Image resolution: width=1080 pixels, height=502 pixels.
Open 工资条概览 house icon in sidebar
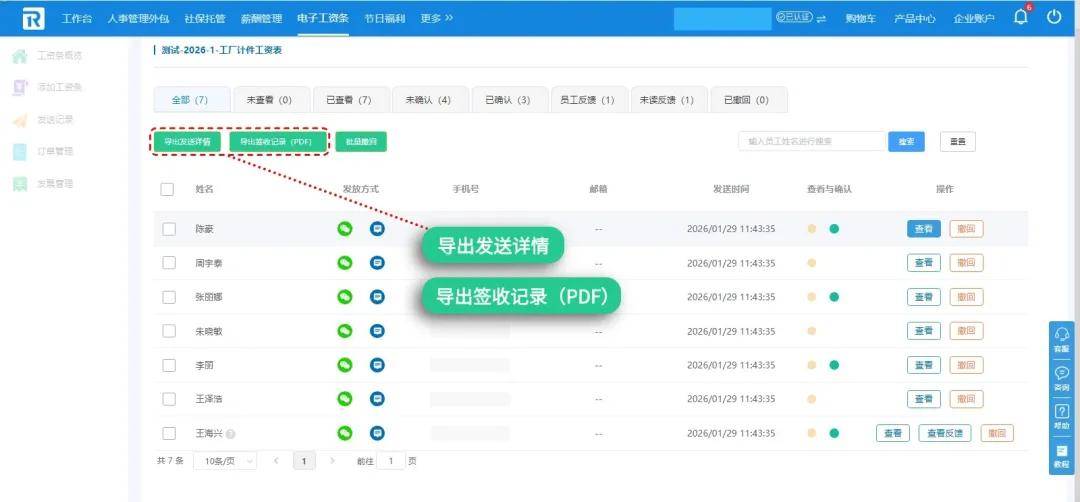[20, 56]
